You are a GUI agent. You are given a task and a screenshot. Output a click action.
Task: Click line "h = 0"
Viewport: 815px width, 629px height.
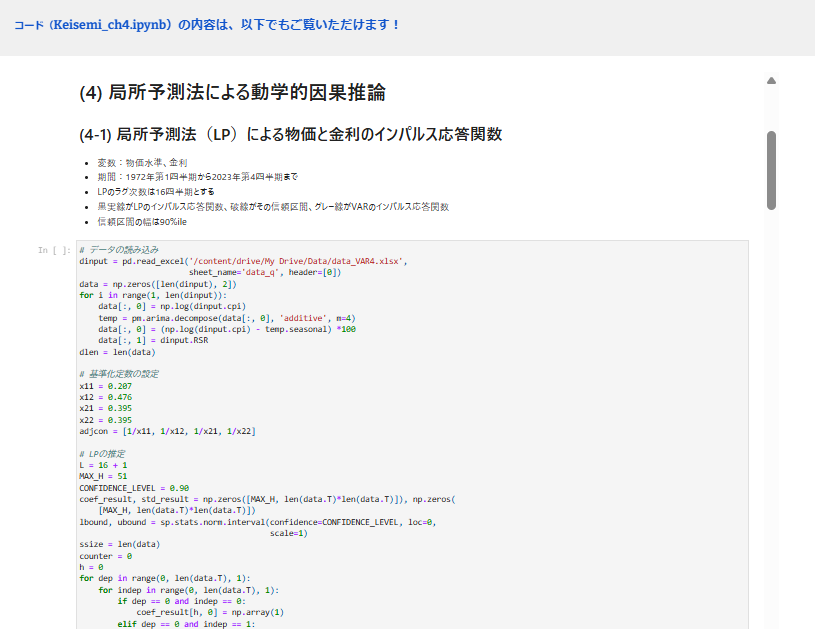91,567
